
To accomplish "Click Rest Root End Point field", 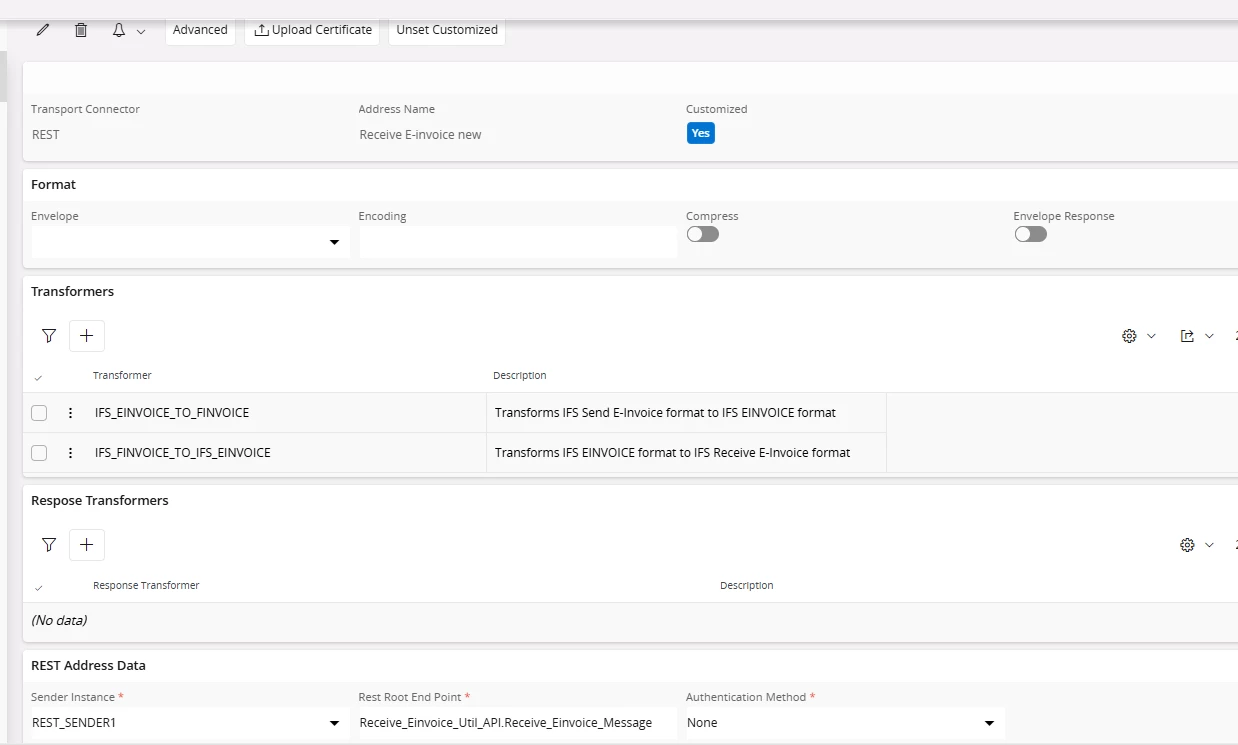I will coord(518,723).
